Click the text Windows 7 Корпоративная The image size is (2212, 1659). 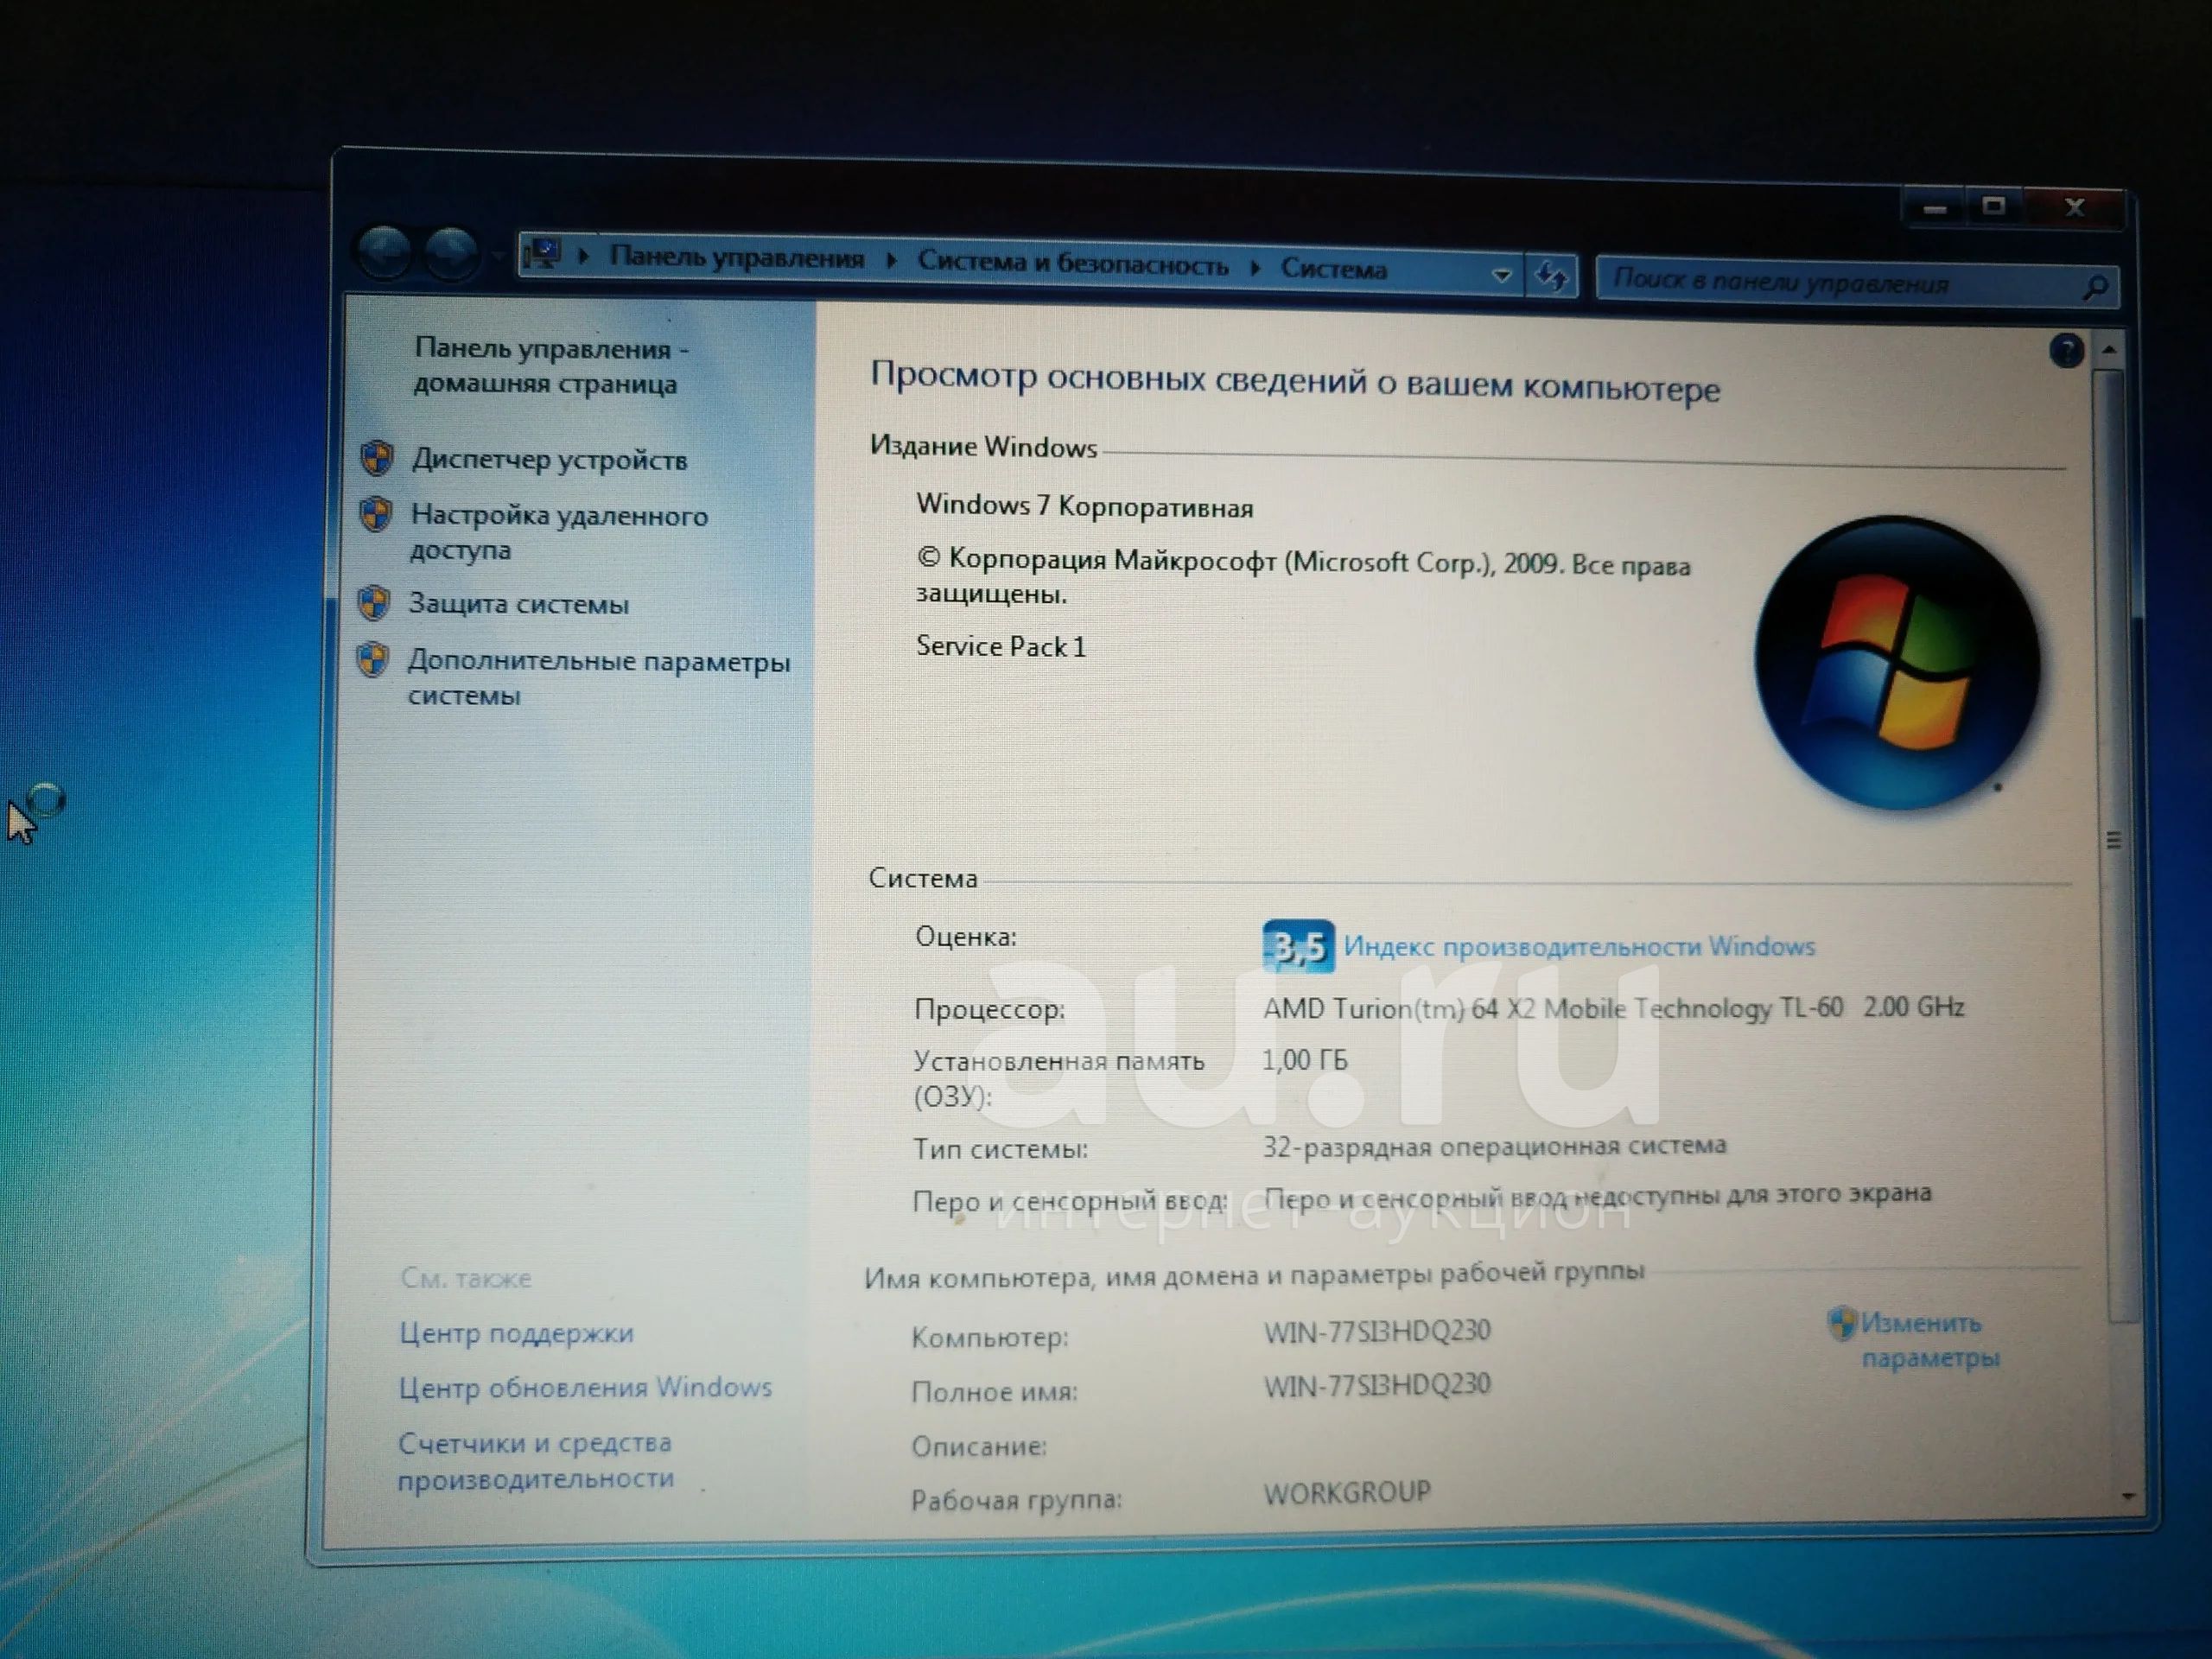(1084, 506)
